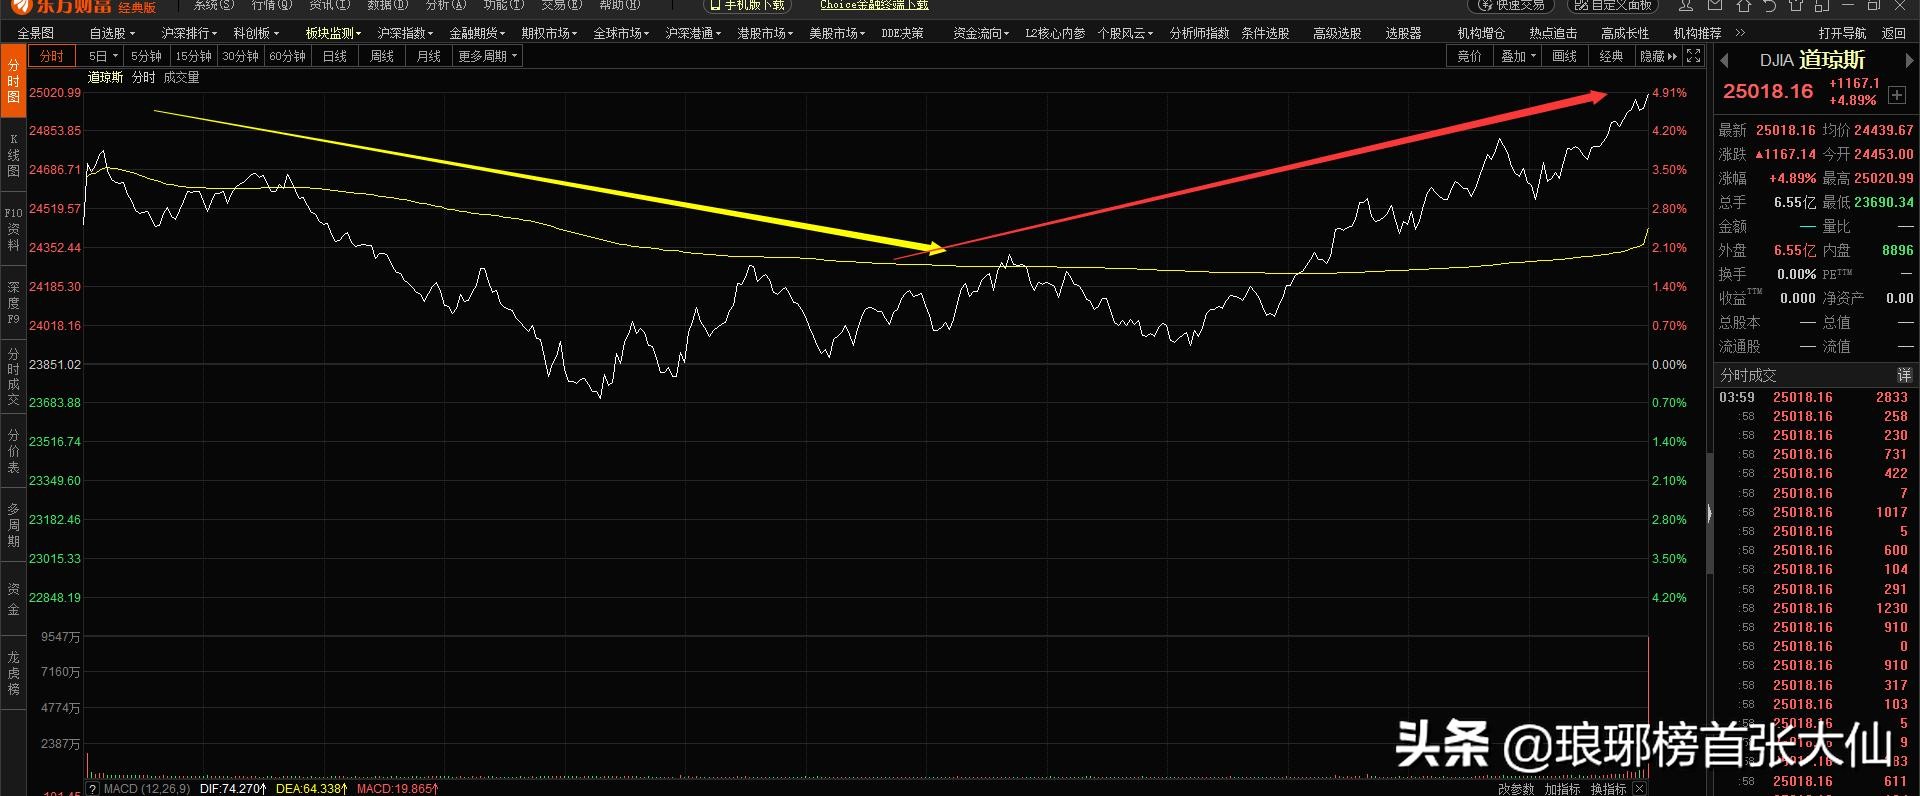Image resolution: width=1920 pixels, height=796 pixels.
Task: Select the 周线 period tab
Action: (x=381, y=56)
